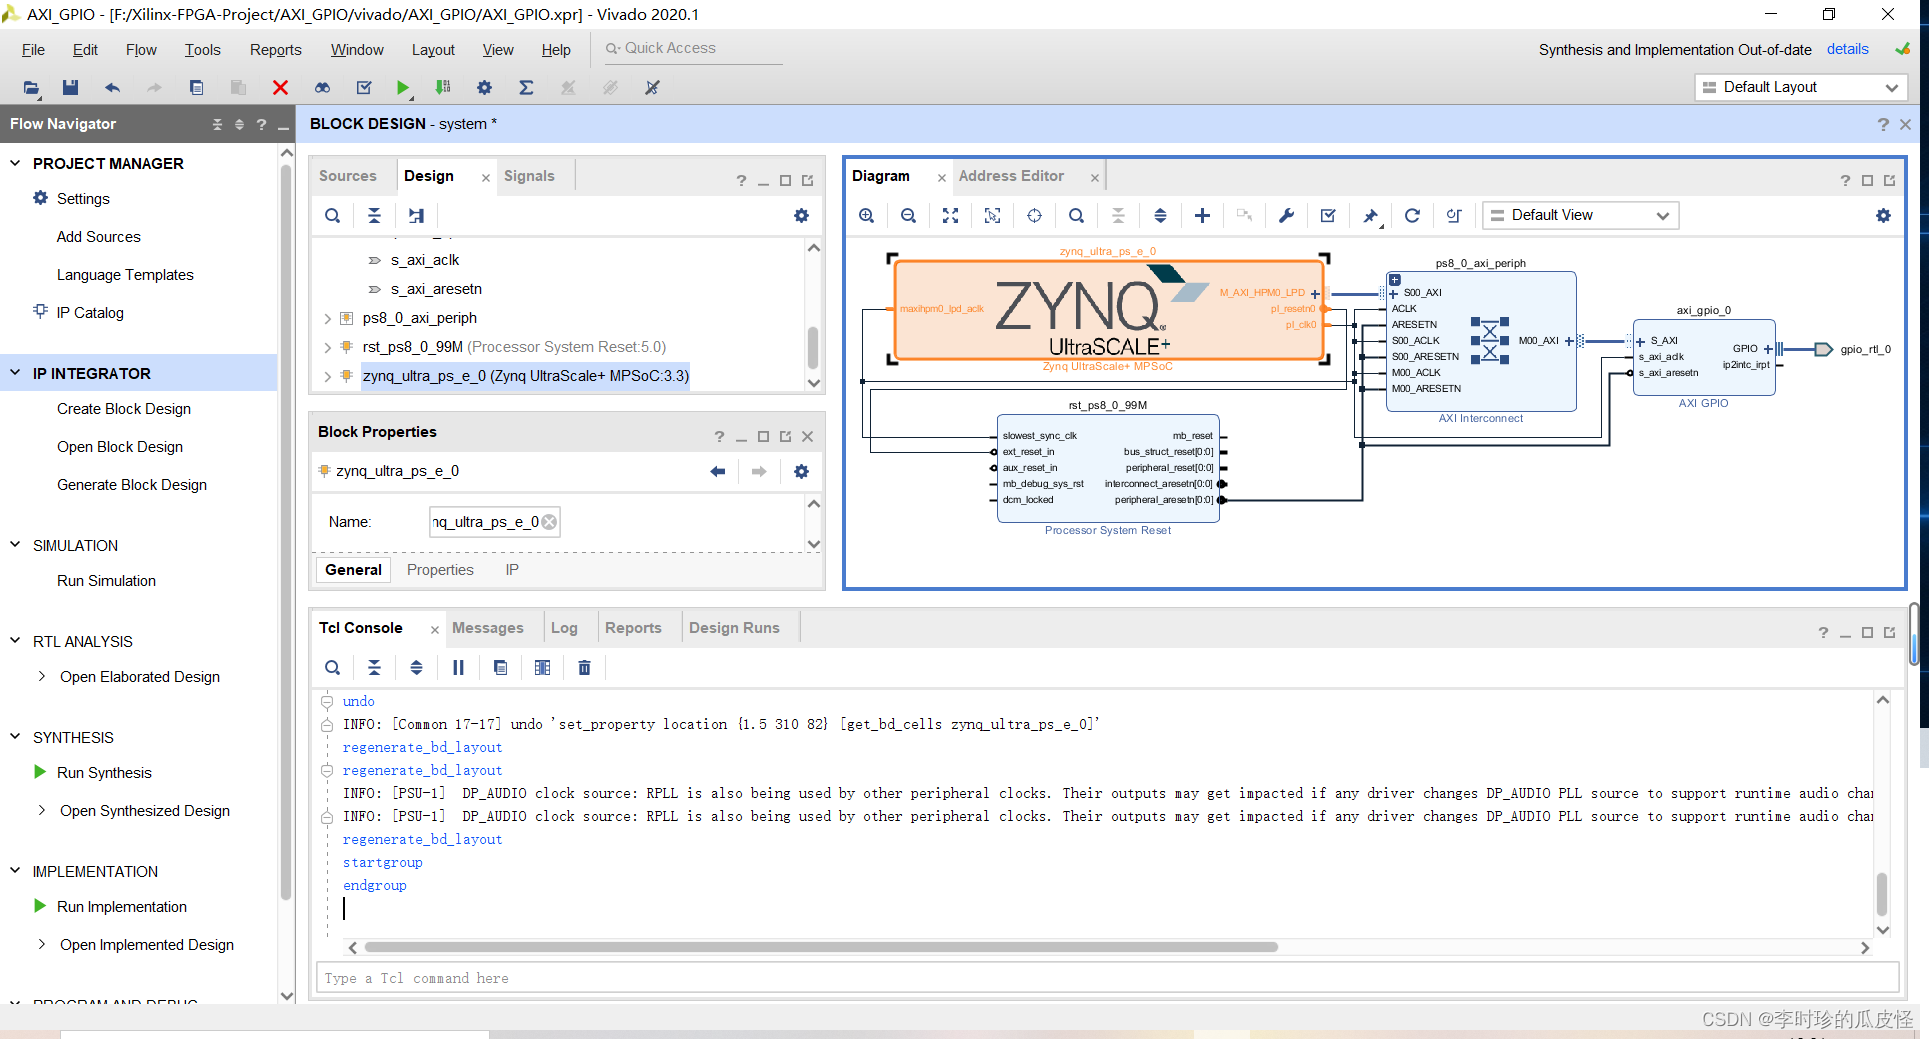Expand Open Synthesized Design
Screen dimensions: 1929x1039
point(41,811)
